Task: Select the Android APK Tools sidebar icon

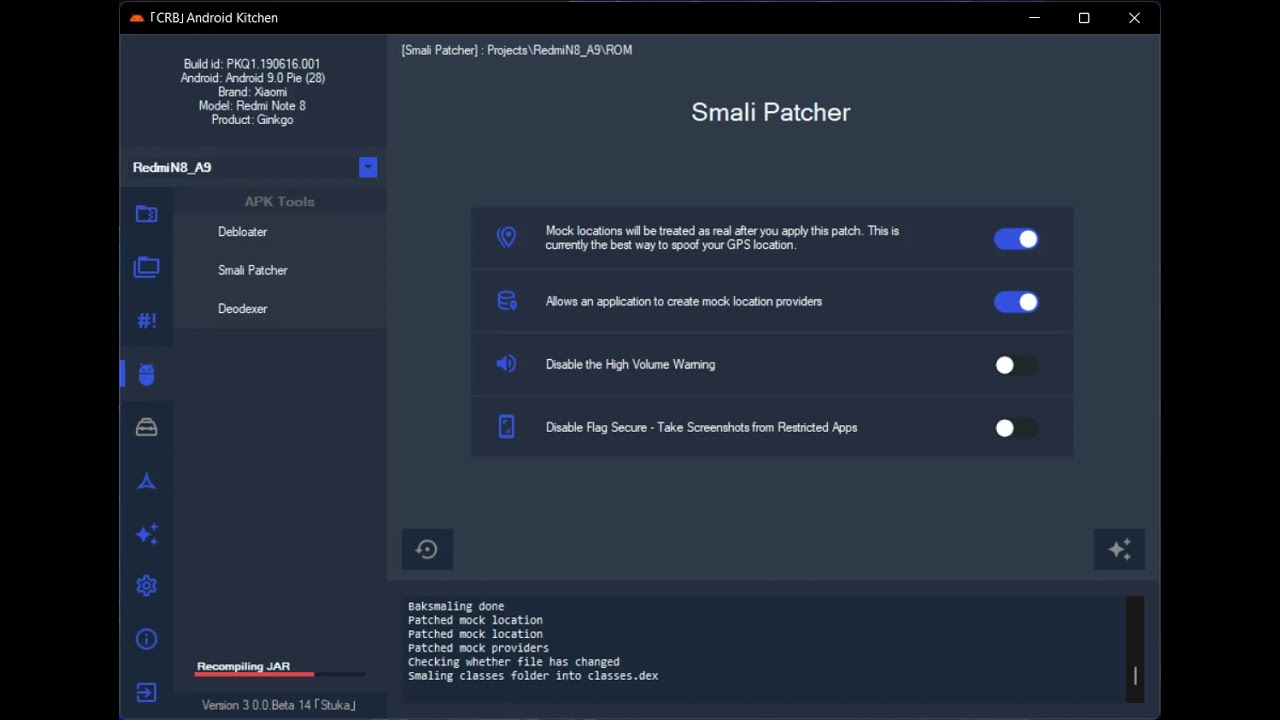Action: pyautogui.click(x=147, y=374)
